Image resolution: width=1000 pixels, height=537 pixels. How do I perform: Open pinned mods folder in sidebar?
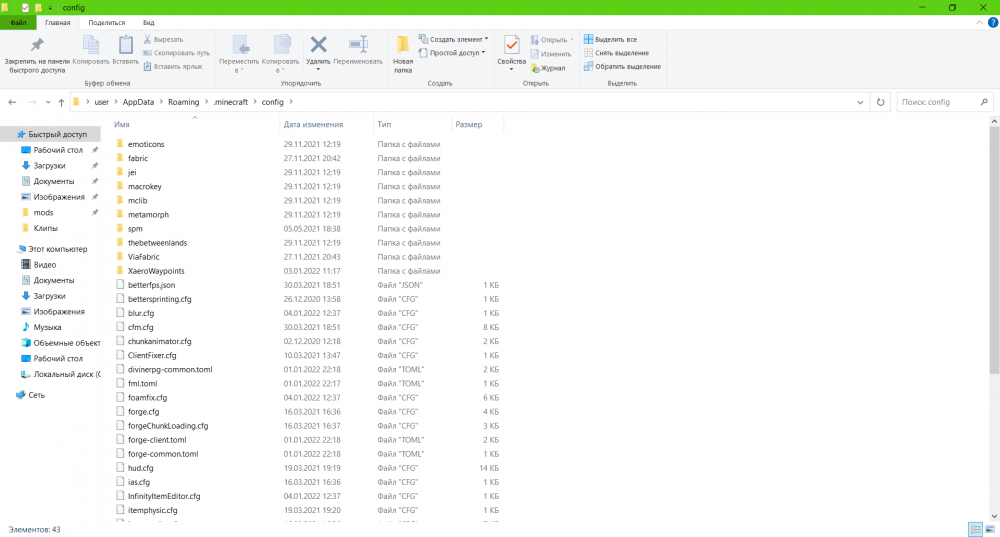click(43, 212)
